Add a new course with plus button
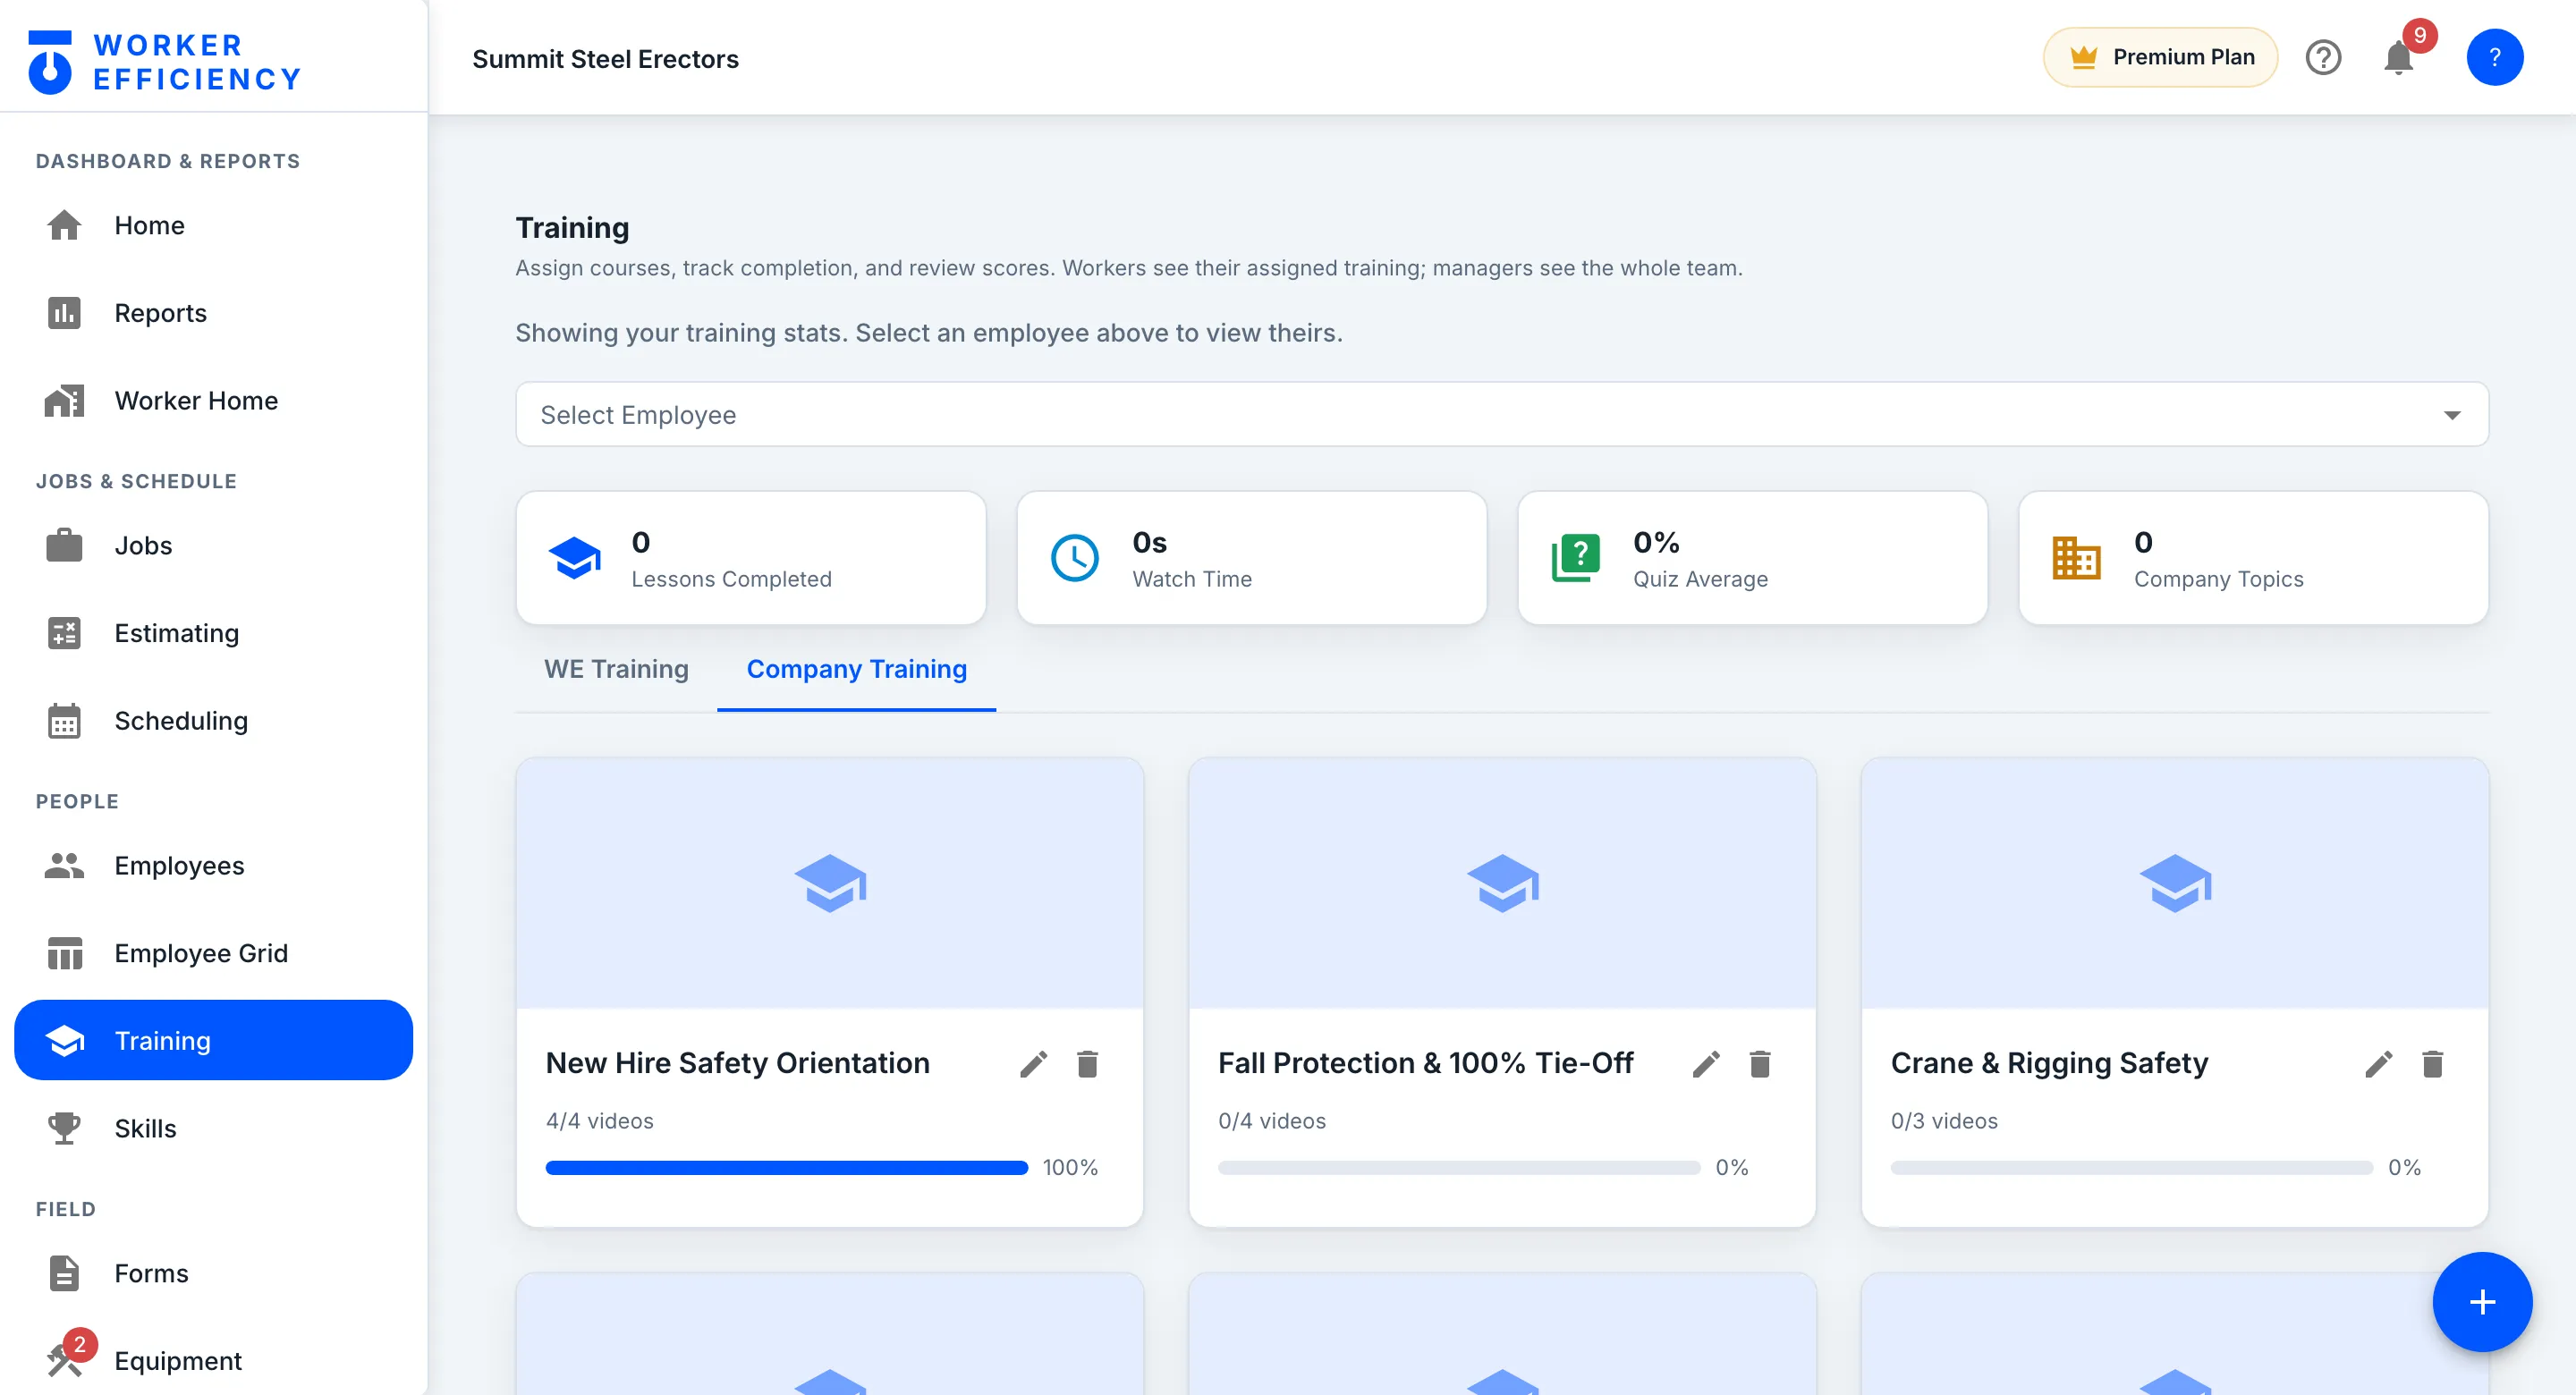The image size is (2576, 1395). (2482, 1303)
